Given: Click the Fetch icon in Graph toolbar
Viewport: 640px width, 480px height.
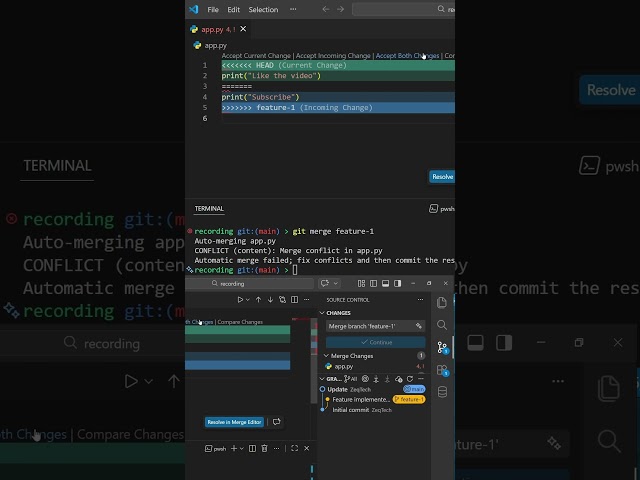Looking at the screenshot, I should 376,379.
